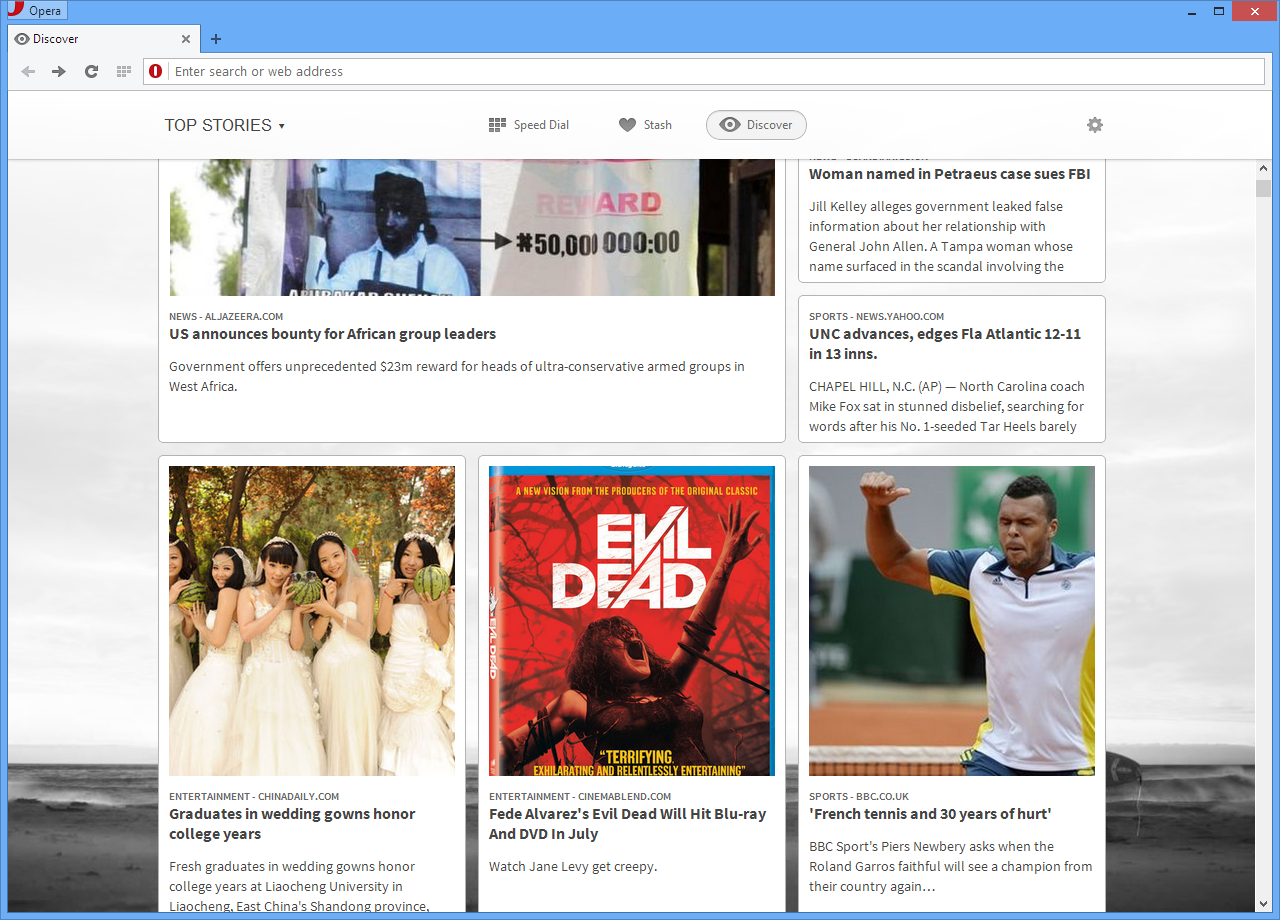Open 'UNC advances, edges Fla Atlantic' story
Screen dimensions: 1280x920
pos(945,344)
